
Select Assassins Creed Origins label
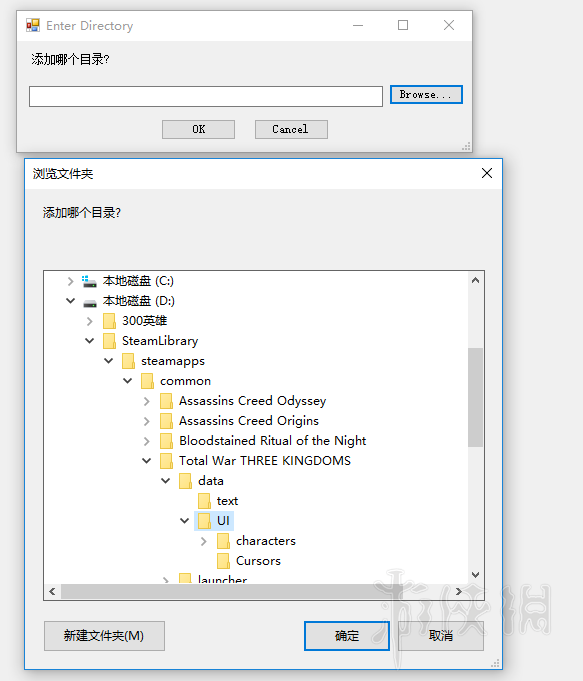(249, 421)
